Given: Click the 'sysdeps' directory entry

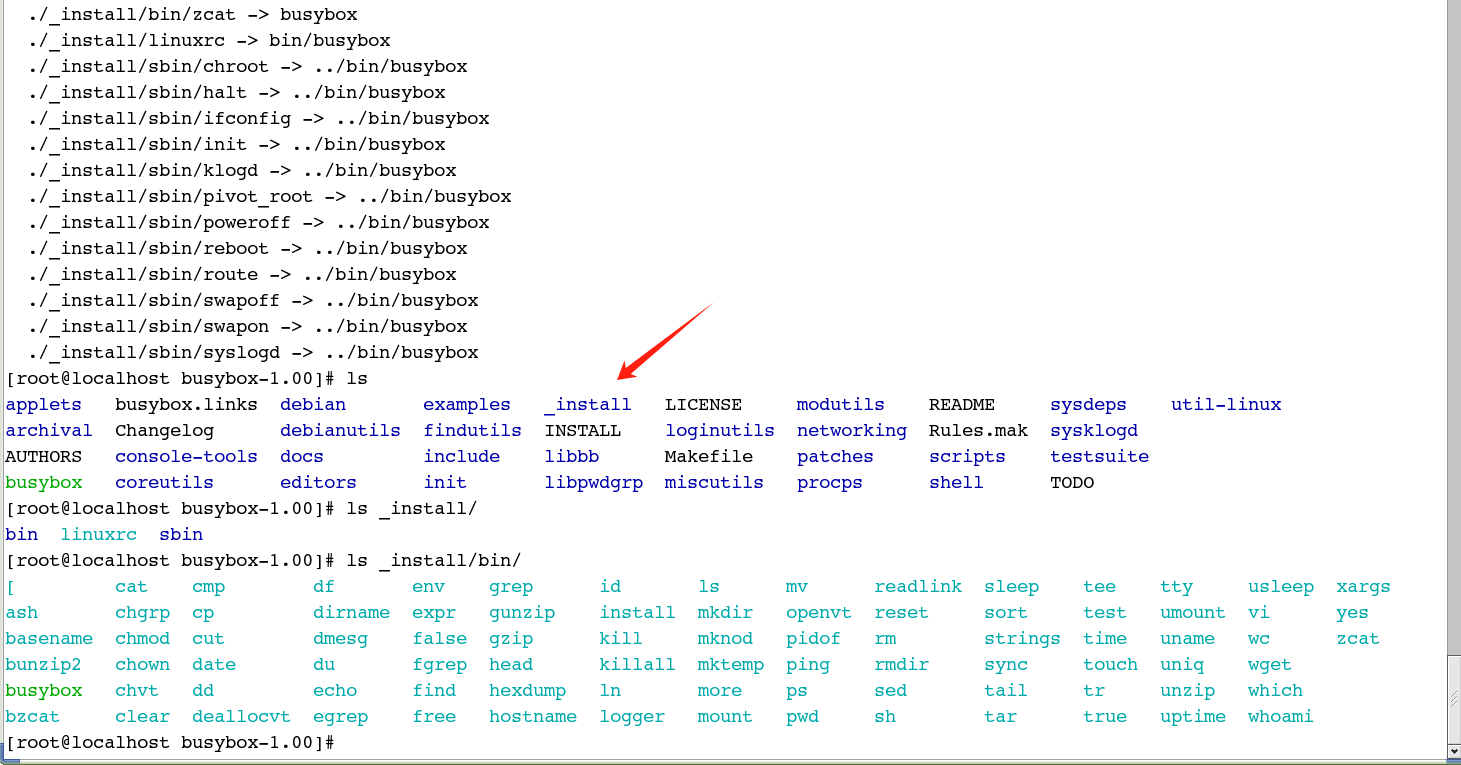Looking at the screenshot, I should click(1088, 405).
